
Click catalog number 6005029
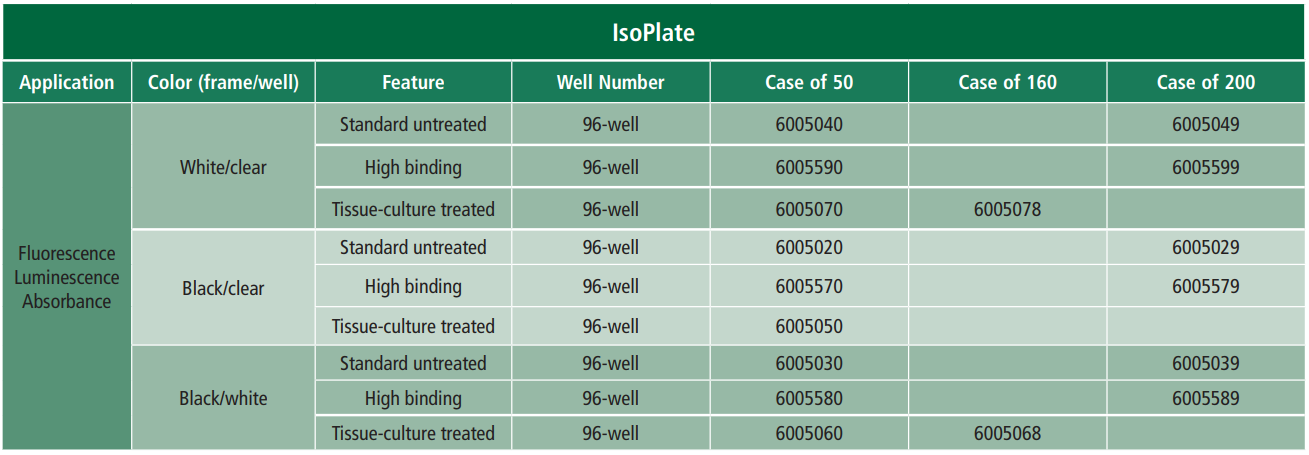click(1206, 247)
